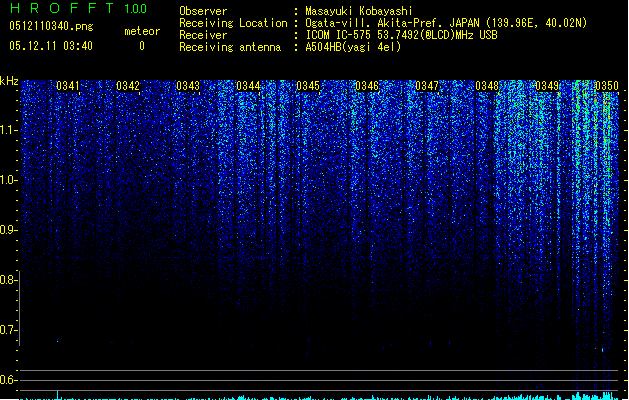
Task: Click the kHz axis unit label
Action: coord(9,81)
